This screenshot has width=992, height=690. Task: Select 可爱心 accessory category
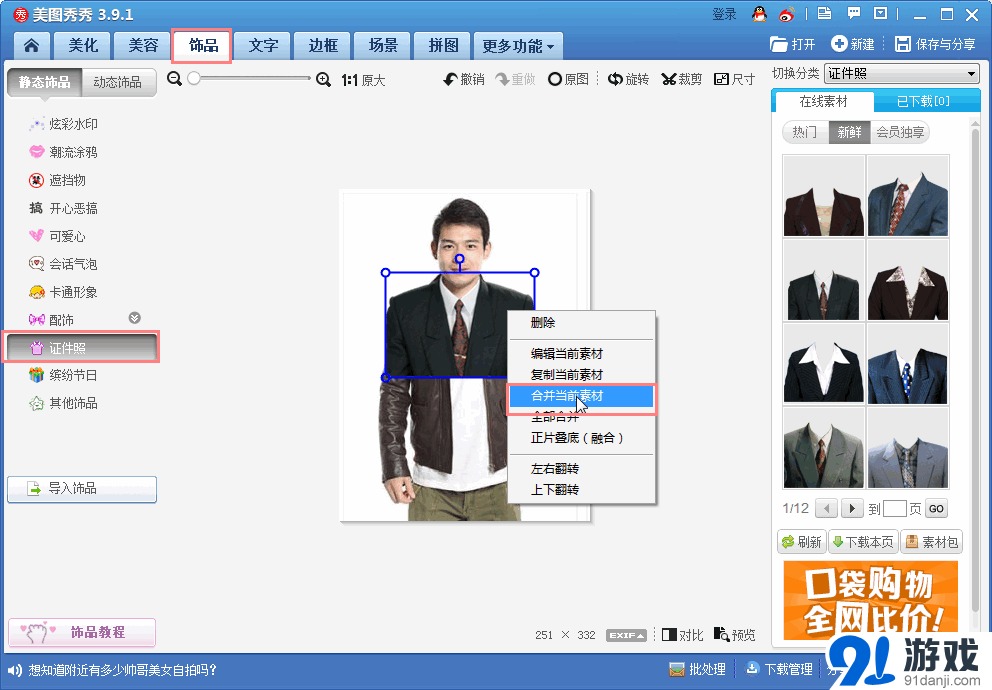57,236
